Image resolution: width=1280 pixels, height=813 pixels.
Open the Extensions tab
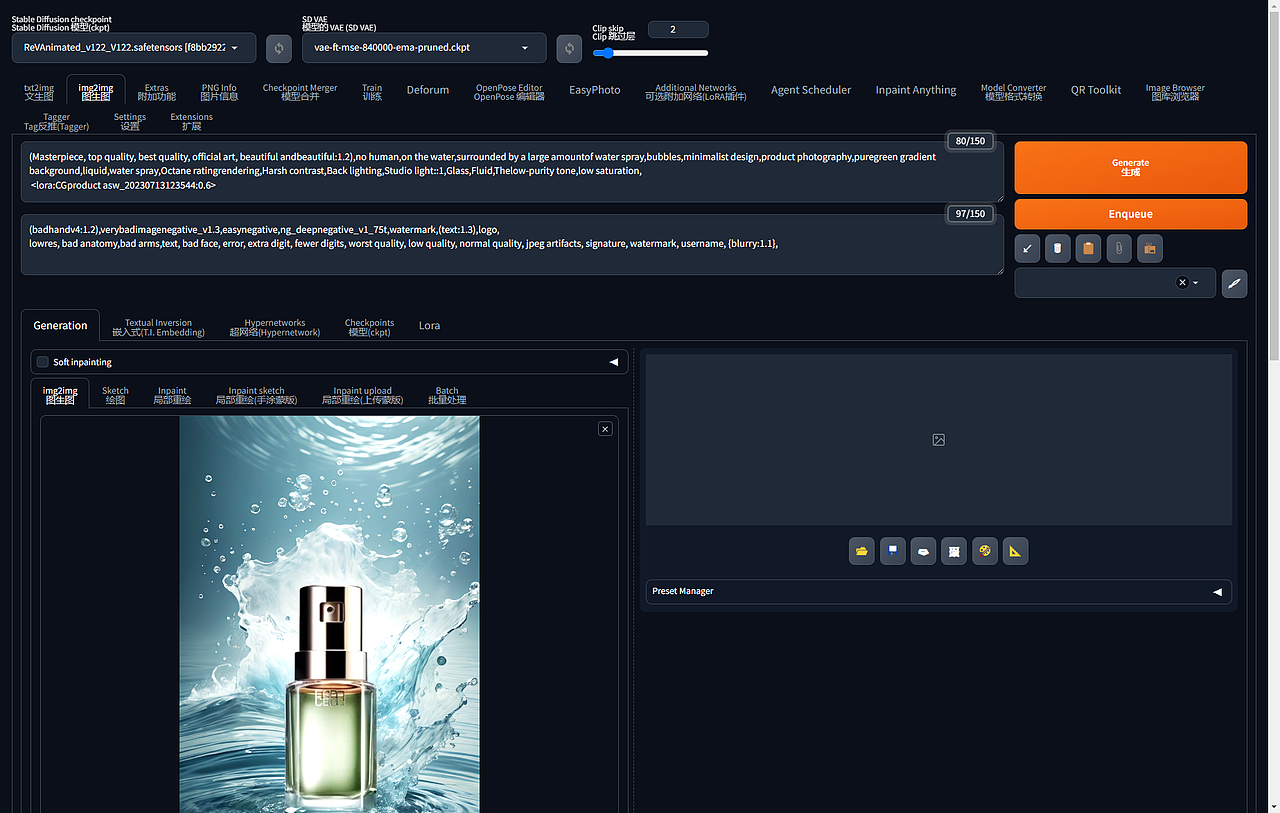191,122
